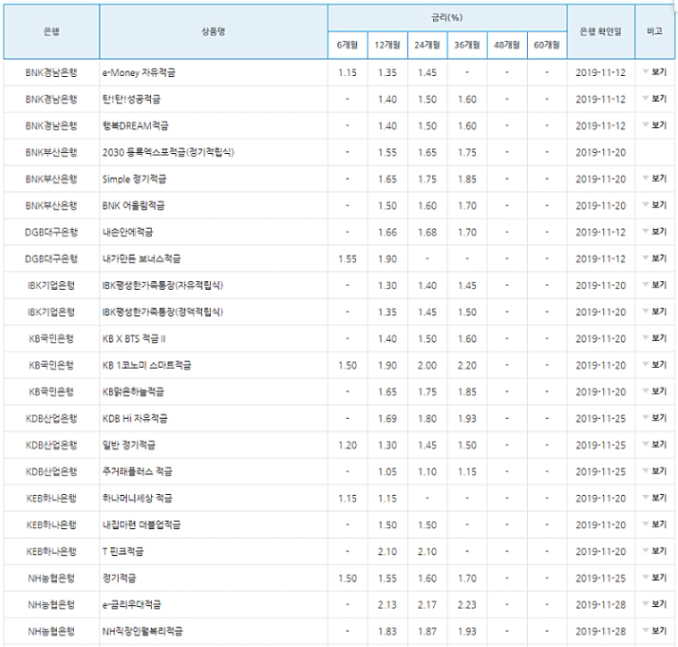Click bank name KEB하나은행 in T 핀크적금 row
This screenshot has width=678, height=647.
point(51,551)
